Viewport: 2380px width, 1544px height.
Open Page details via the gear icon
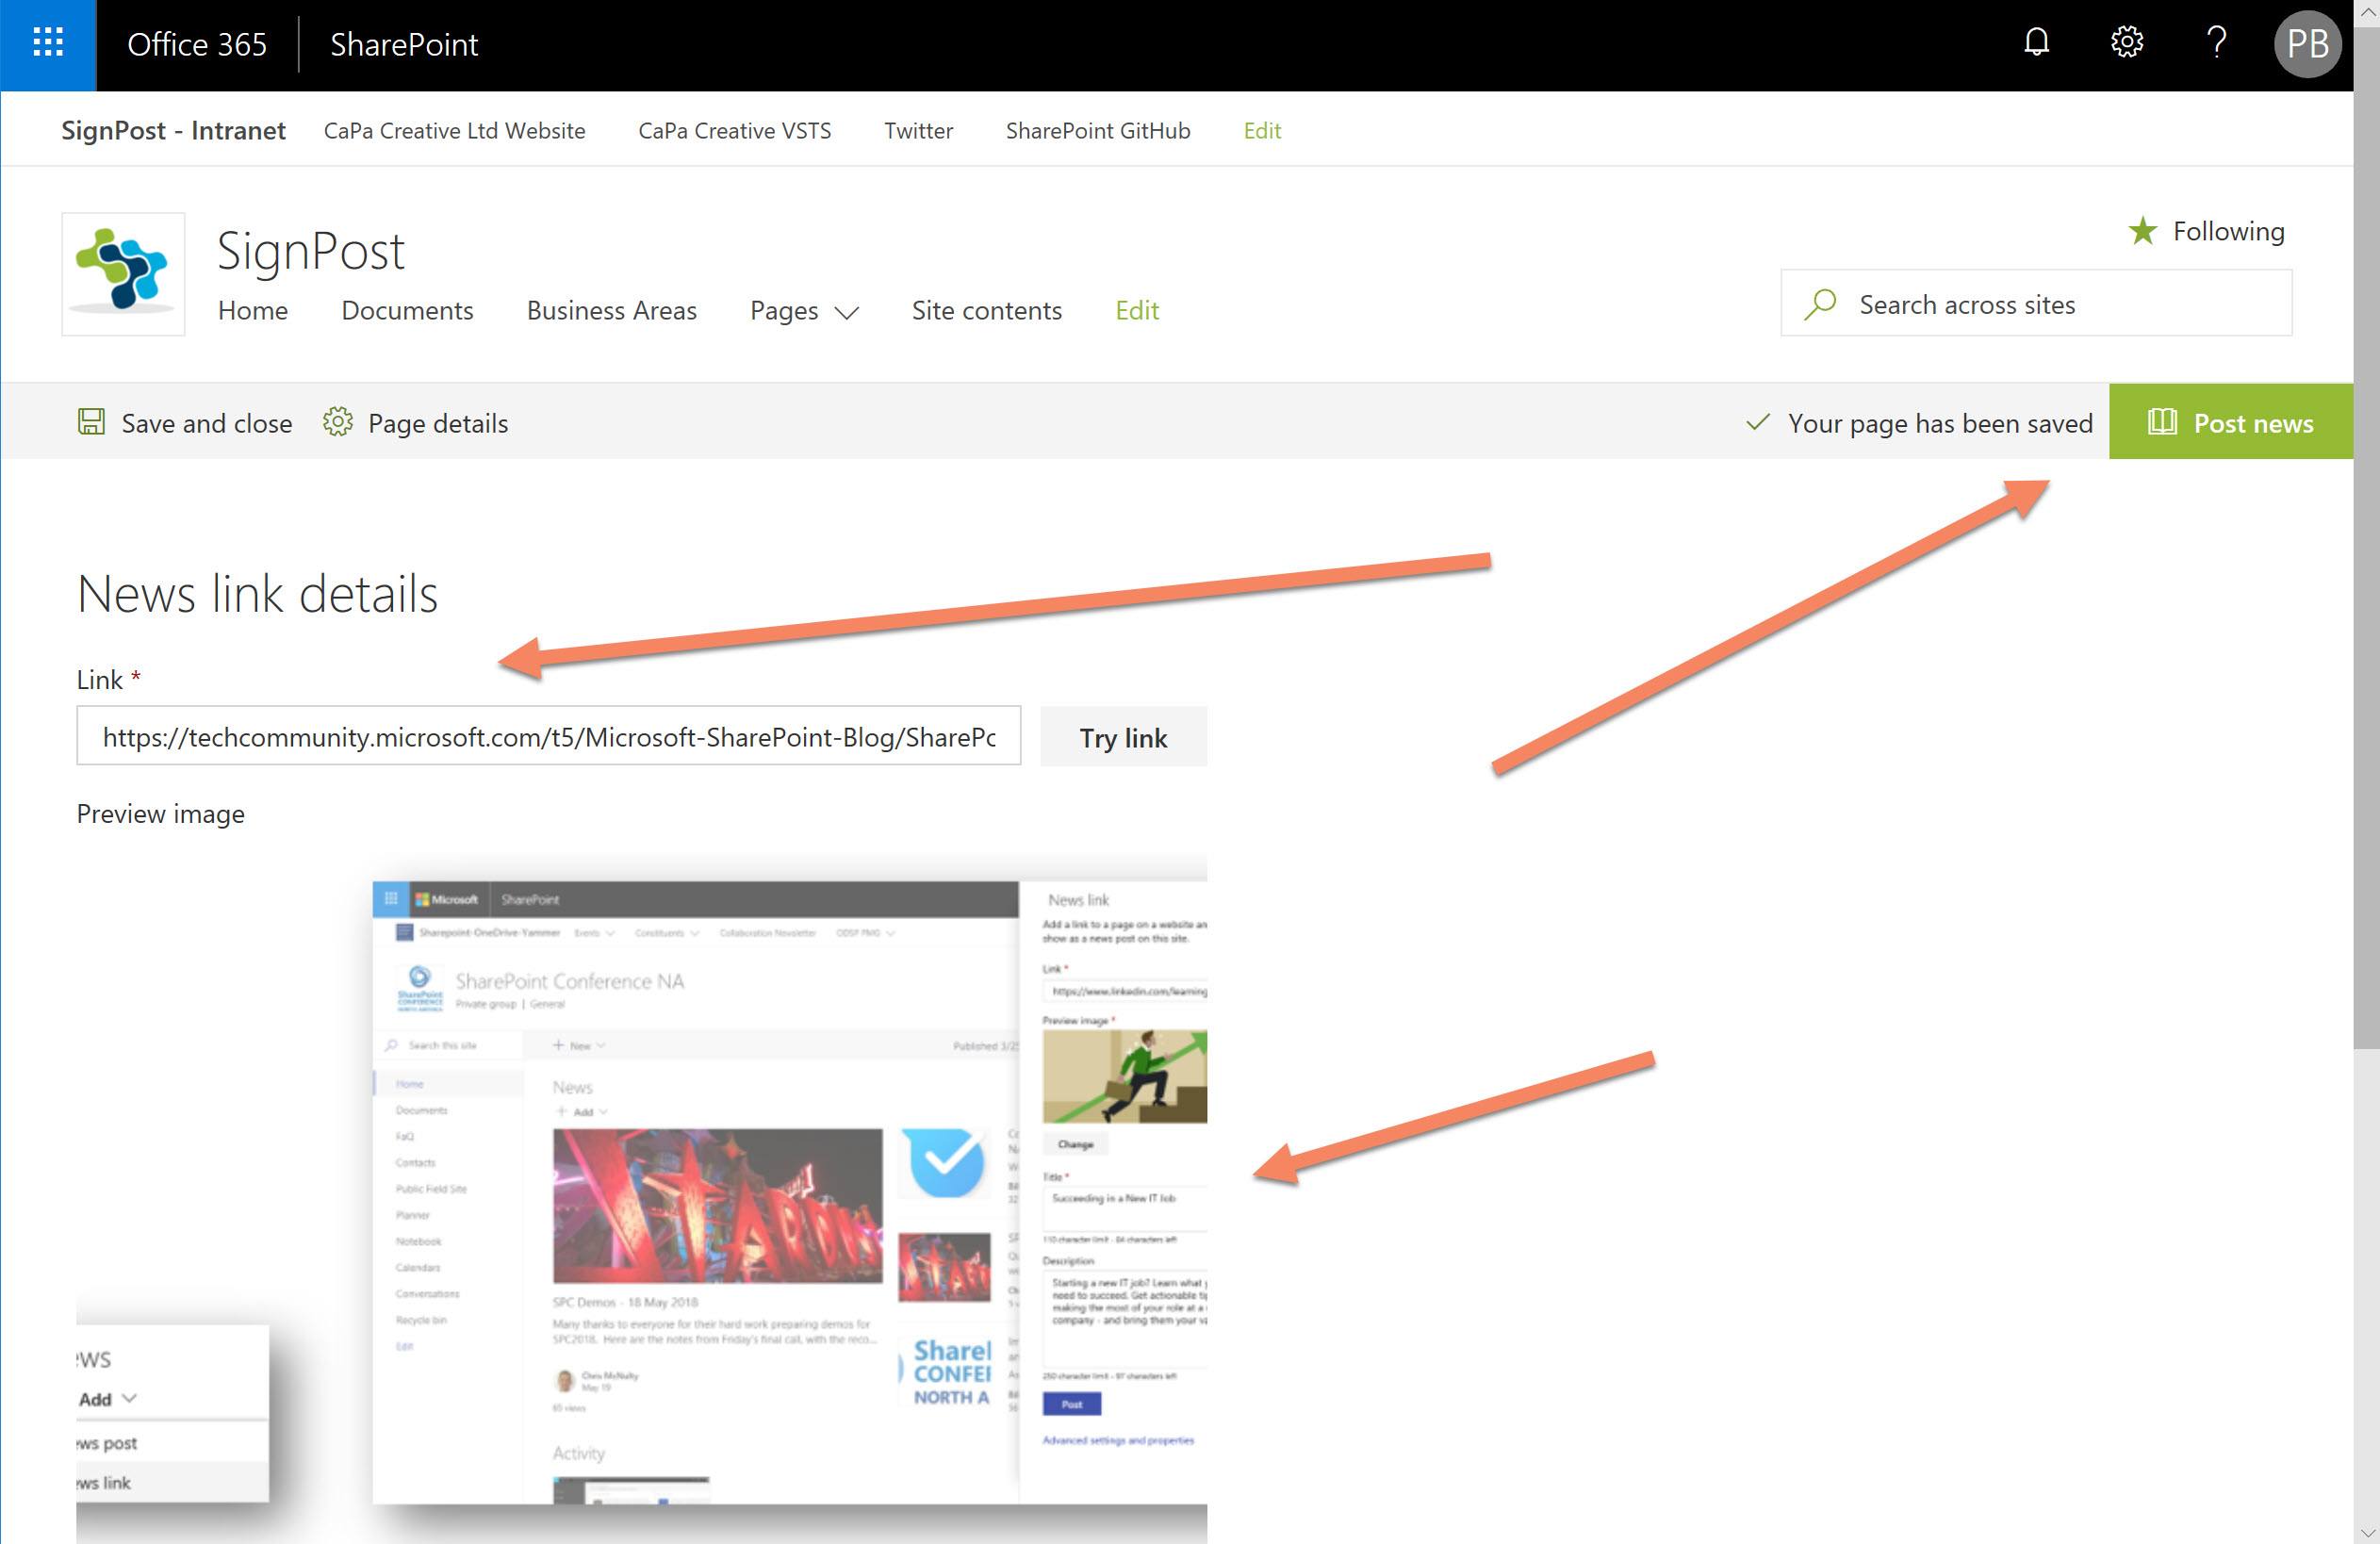(x=338, y=422)
